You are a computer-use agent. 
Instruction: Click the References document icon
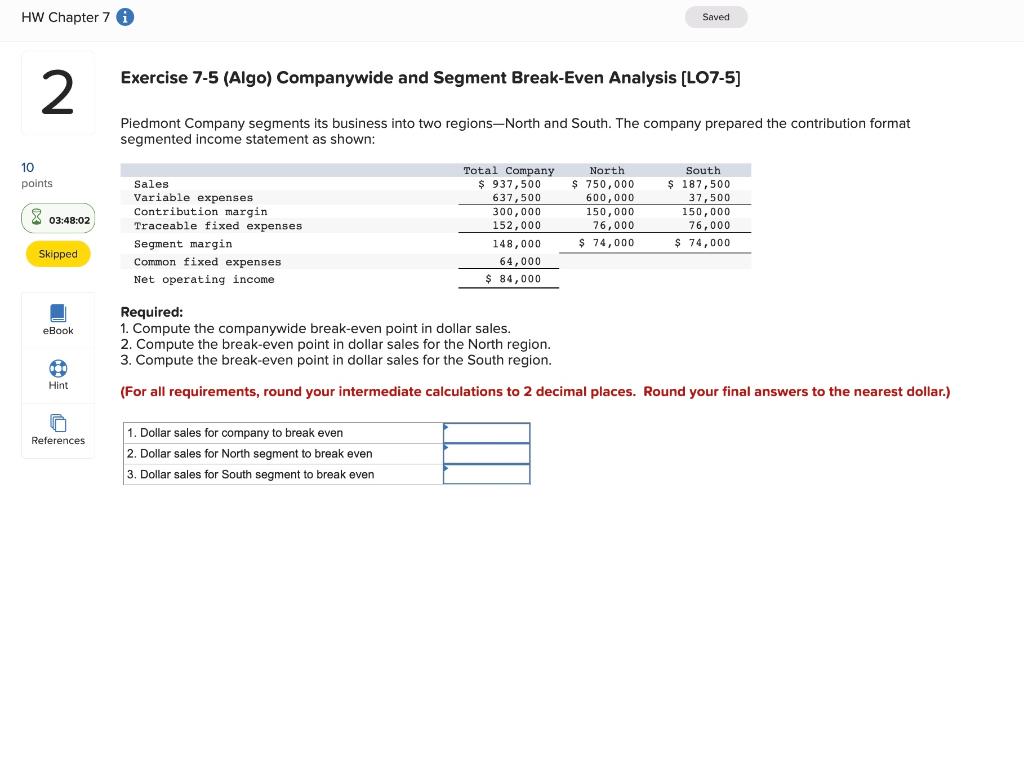[57, 424]
